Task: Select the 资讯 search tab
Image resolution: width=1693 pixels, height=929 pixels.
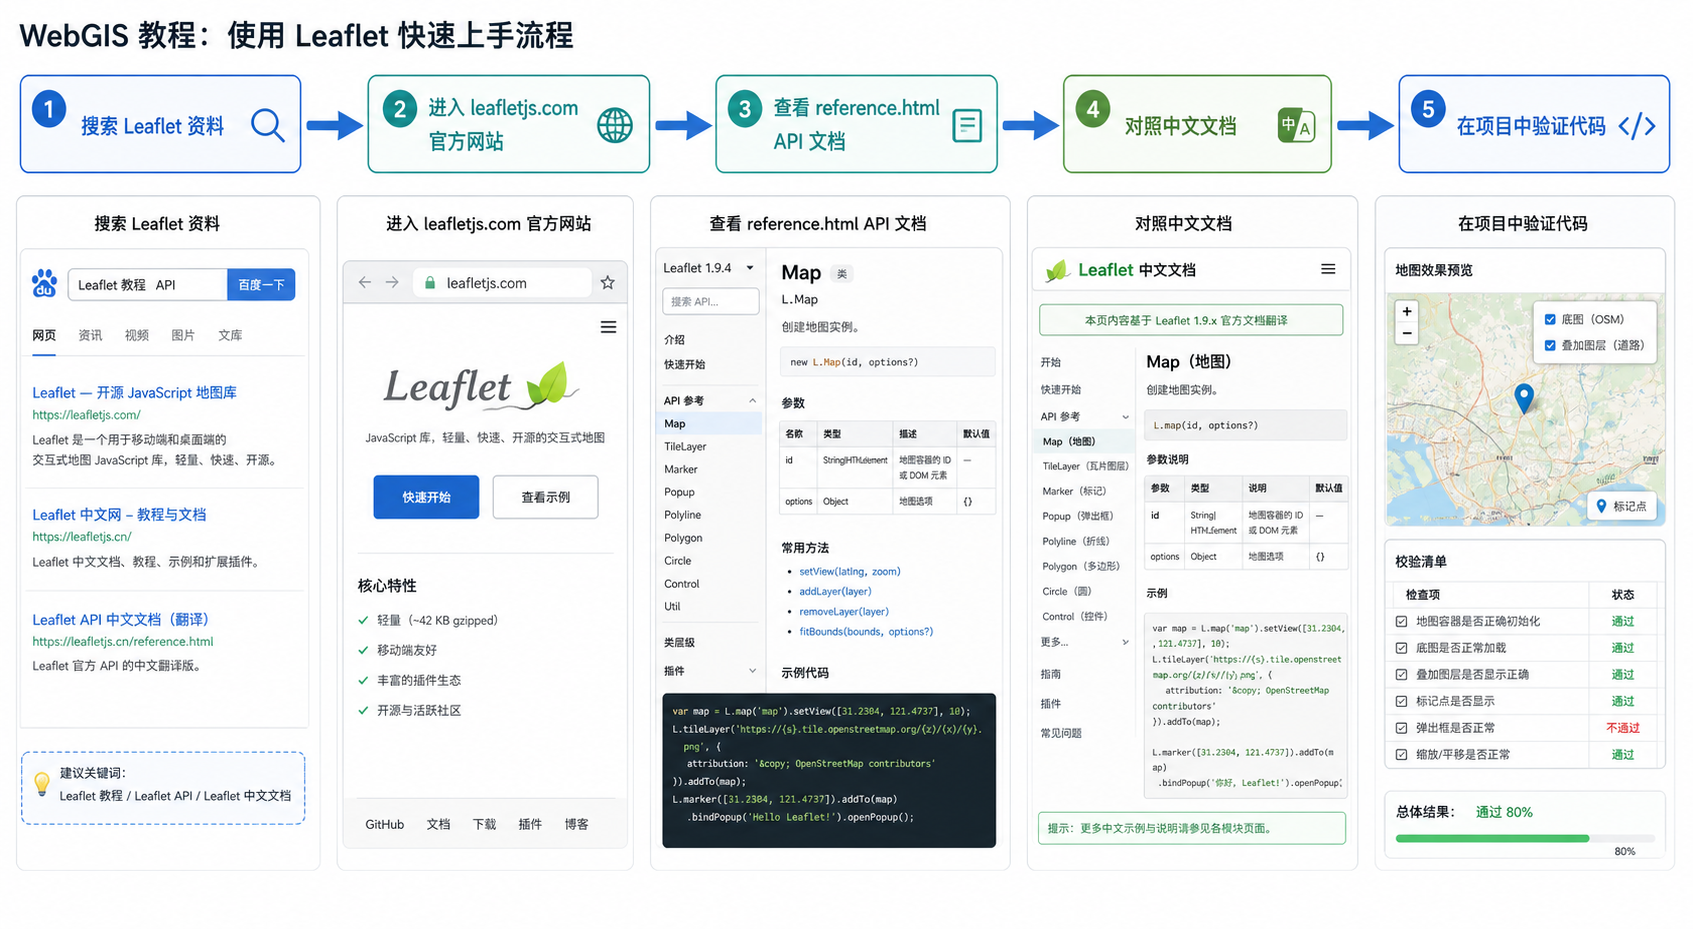Action: pyautogui.click(x=90, y=335)
